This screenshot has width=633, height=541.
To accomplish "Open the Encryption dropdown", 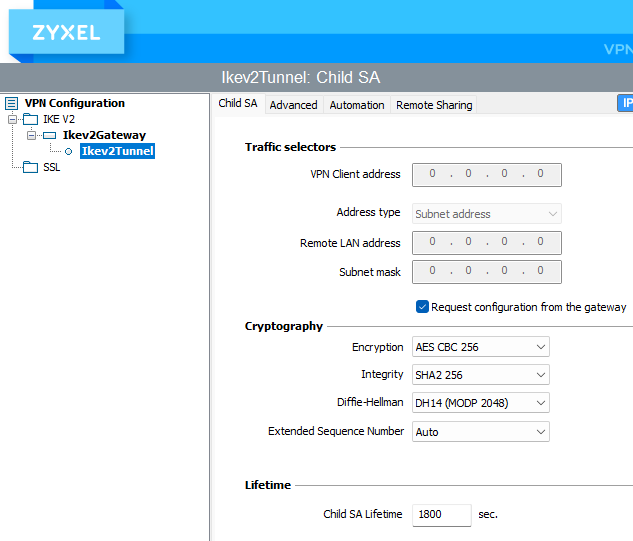I will pyautogui.click(x=481, y=347).
